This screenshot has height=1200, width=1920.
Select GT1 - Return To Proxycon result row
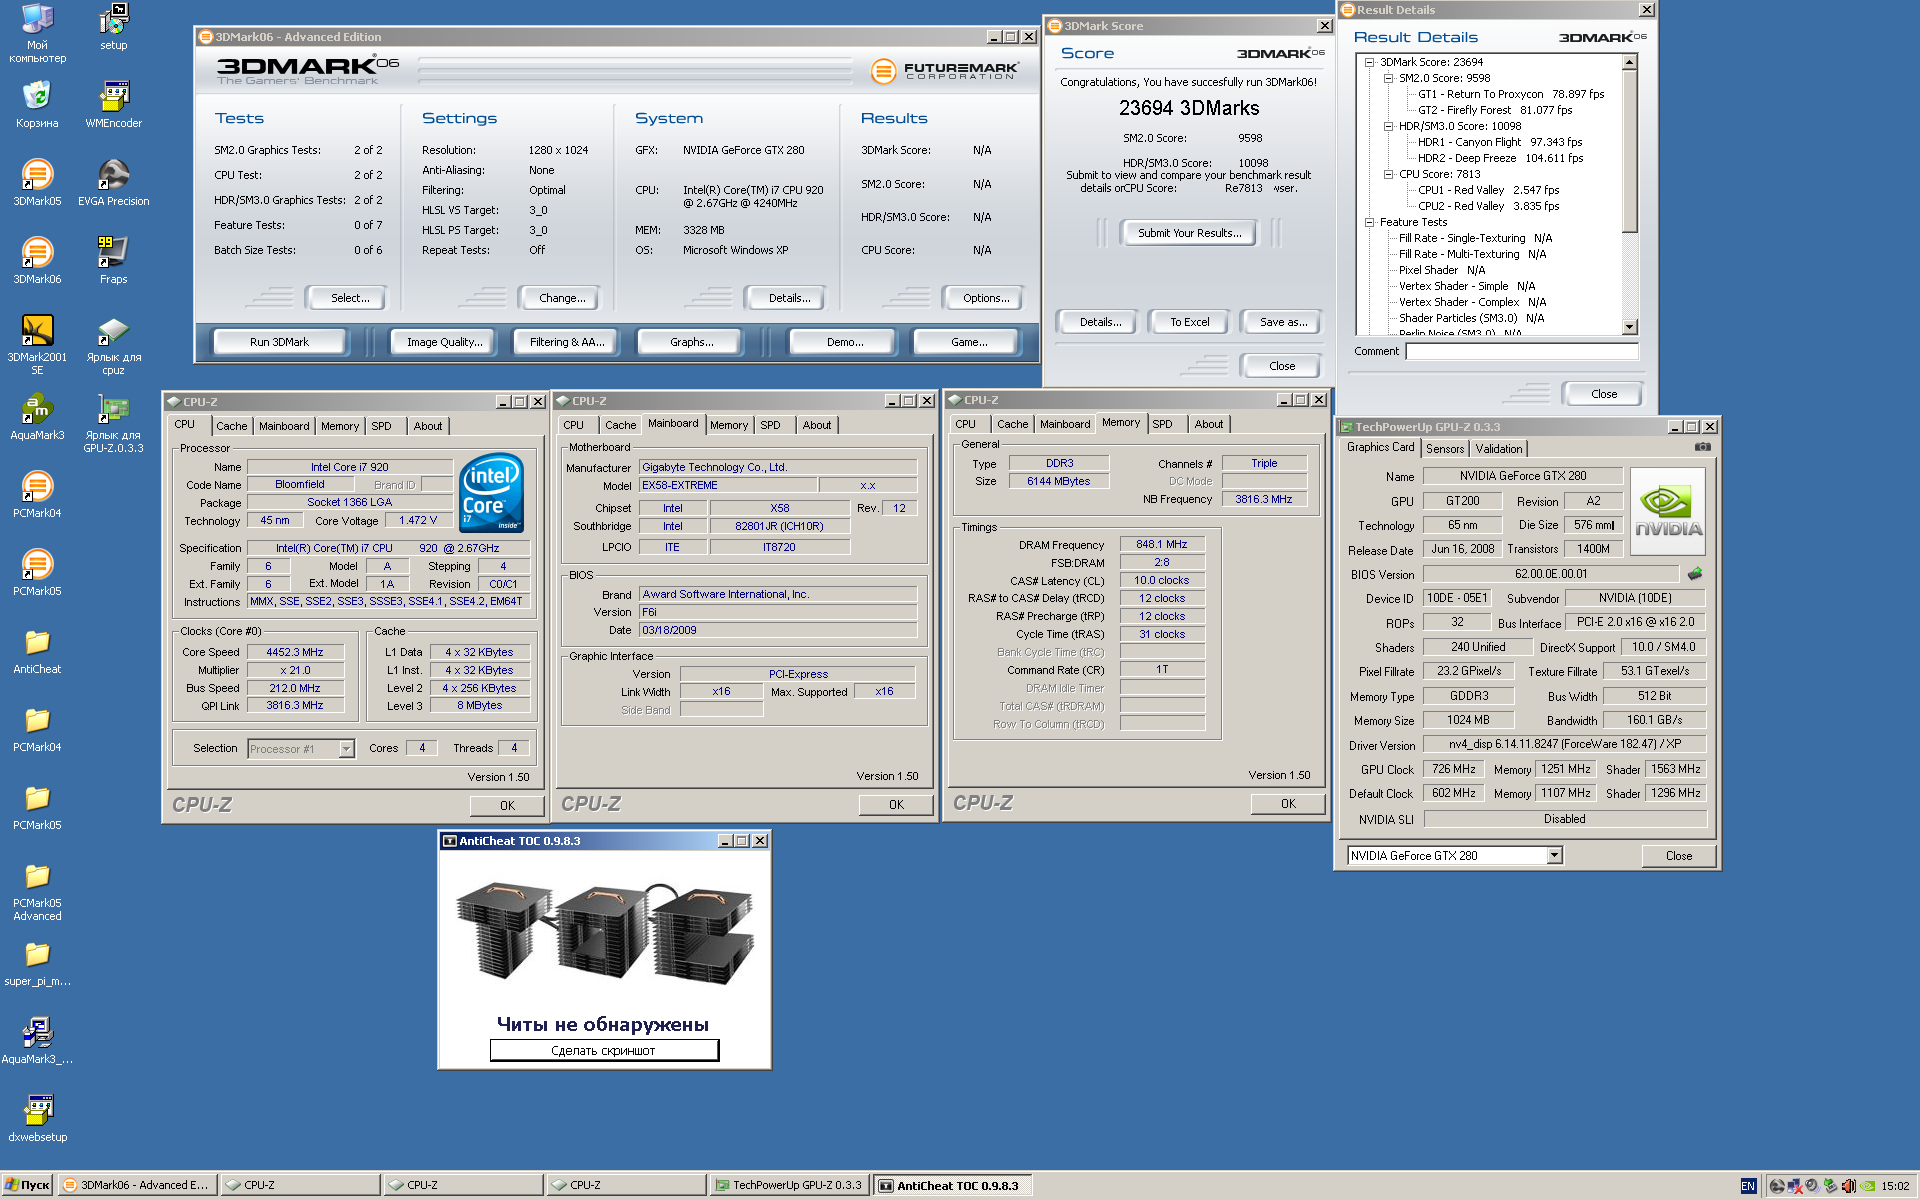[x=1511, y=94]
